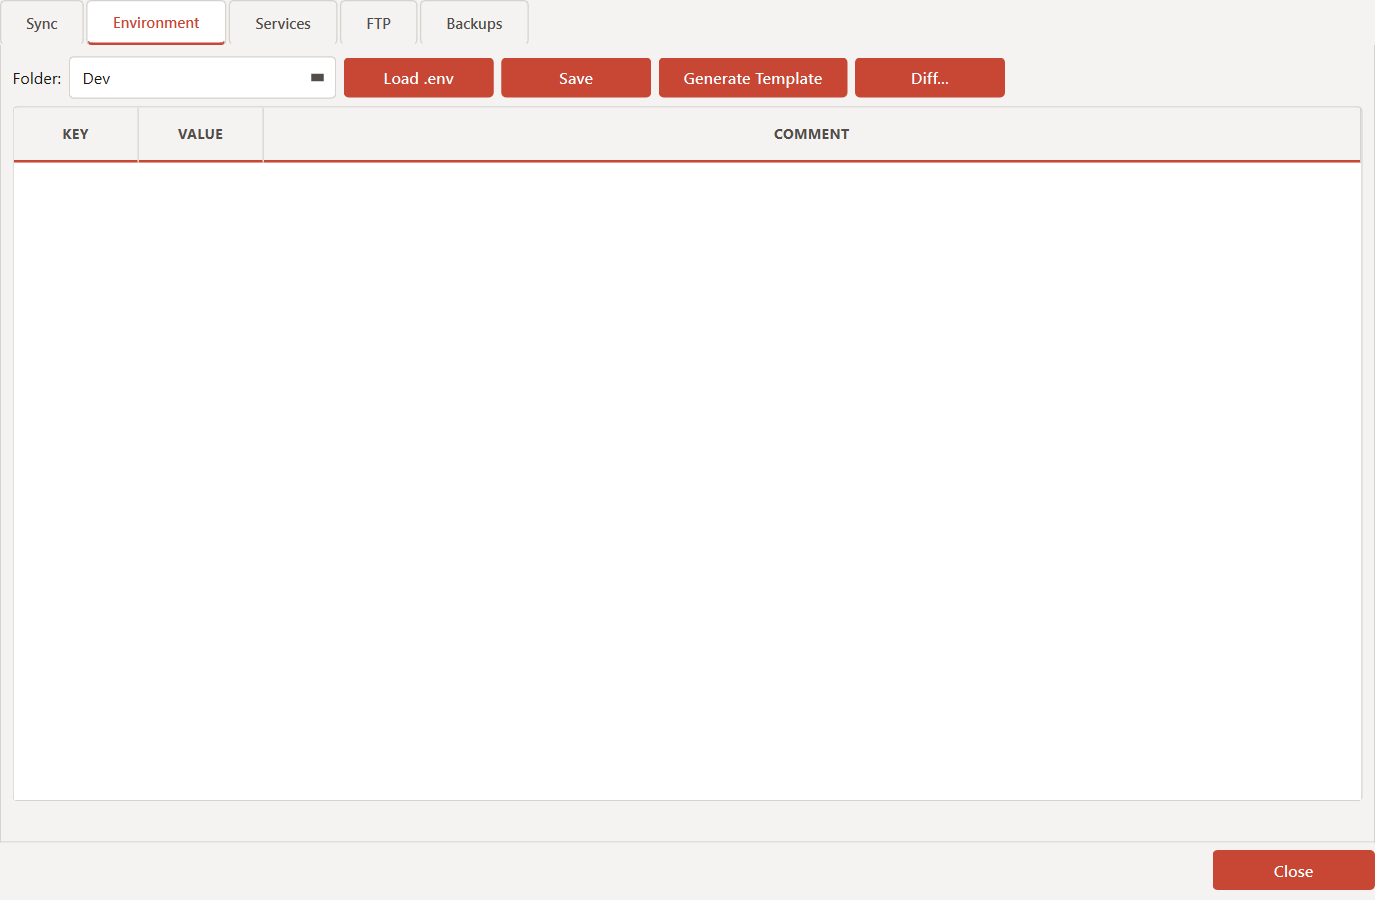Viewport: 1375px width, 900px height.
Task: Select the Services tab
Action: pyautogui.click(x=283, y=22)
